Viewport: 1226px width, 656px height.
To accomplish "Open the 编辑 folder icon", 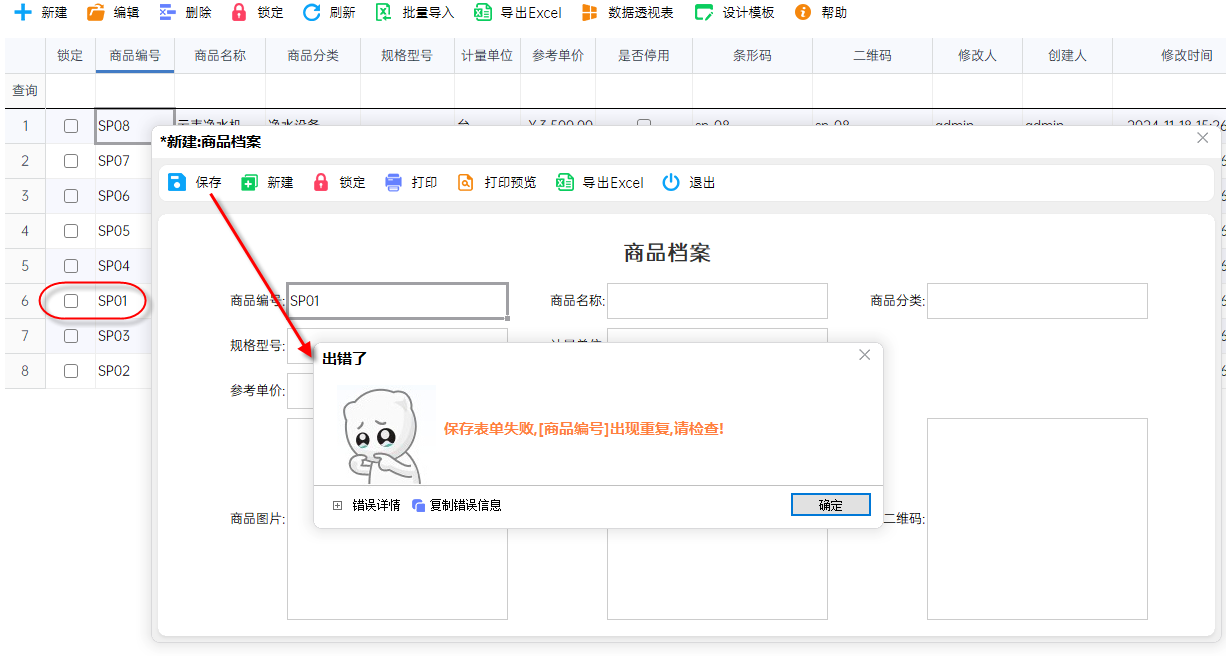I will click(x=95, y=12).
